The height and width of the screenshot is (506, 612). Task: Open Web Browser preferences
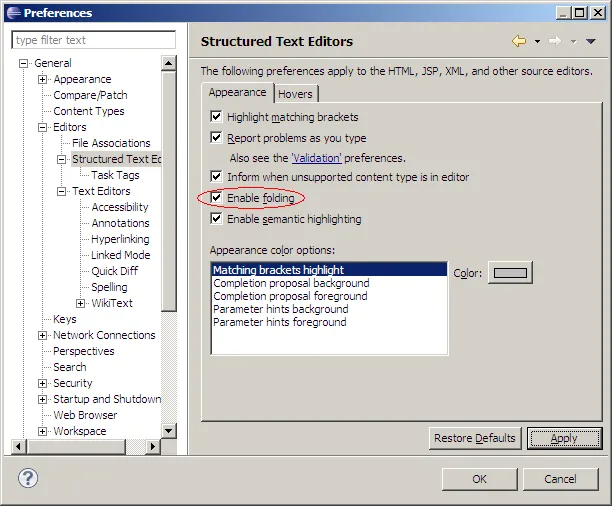click(x=85, y=415)
